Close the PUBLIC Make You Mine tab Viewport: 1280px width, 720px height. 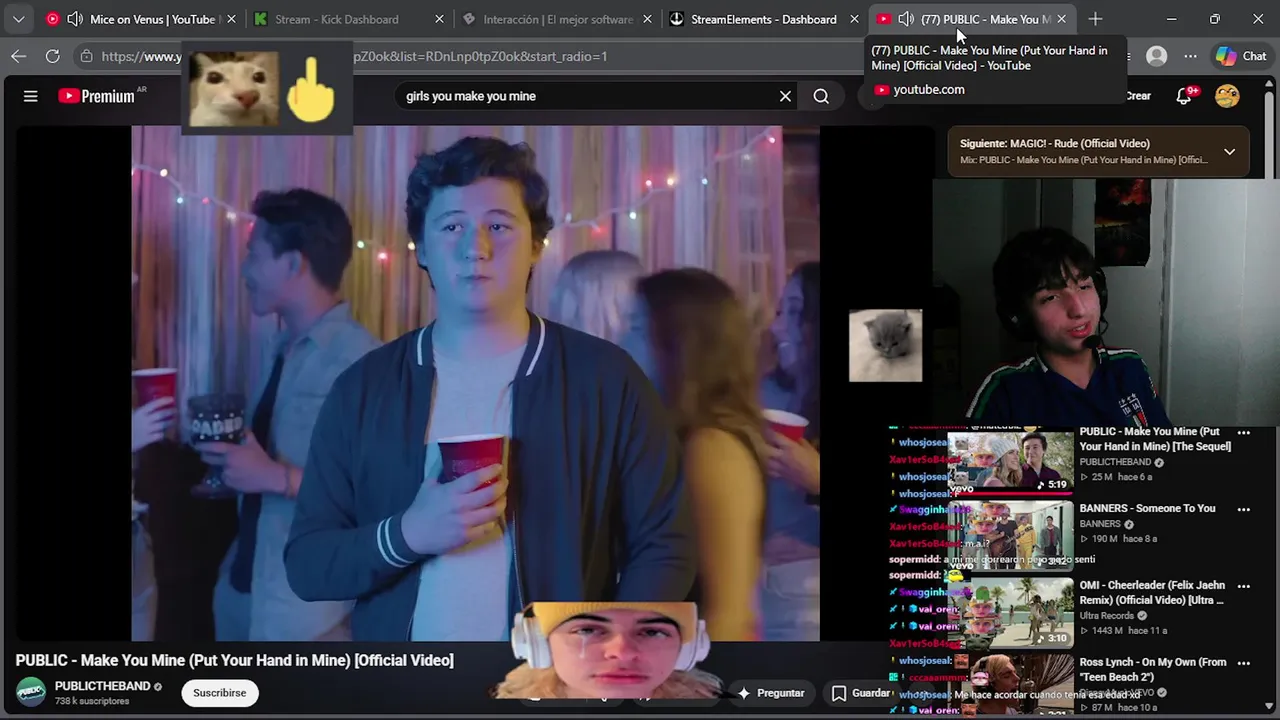coord(1061,19)
